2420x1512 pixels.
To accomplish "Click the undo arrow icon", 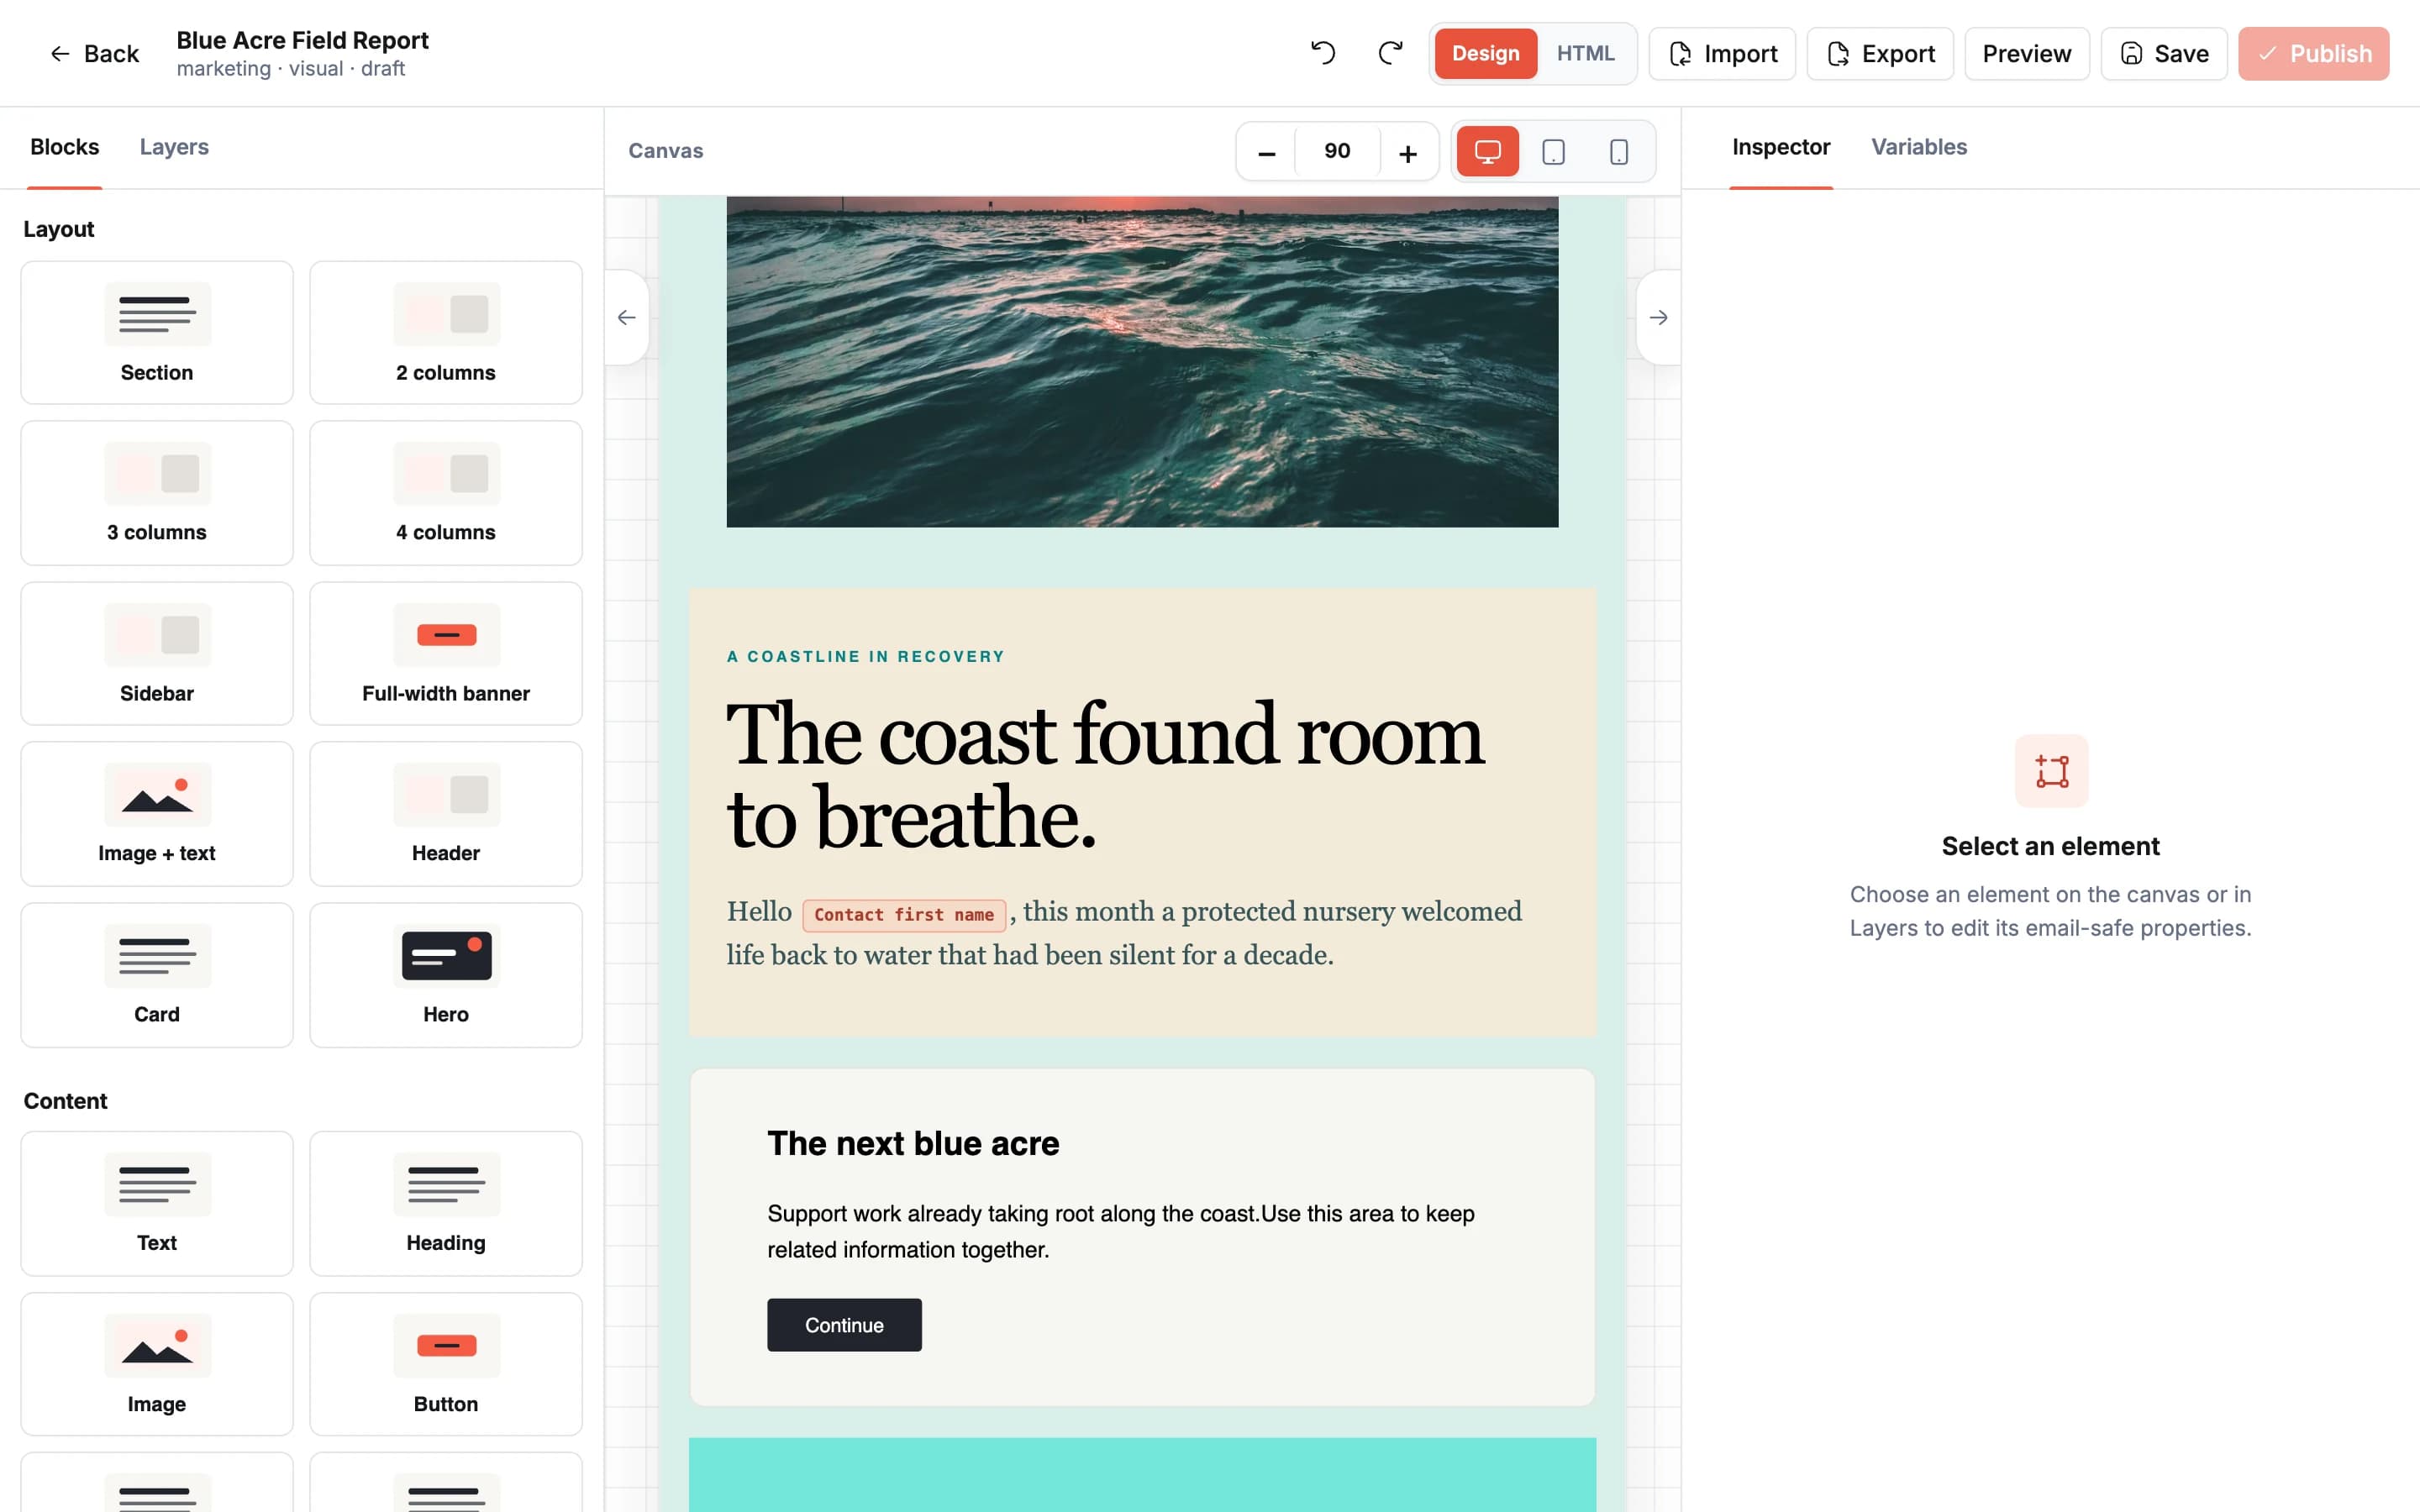I will coord(1323,53).
